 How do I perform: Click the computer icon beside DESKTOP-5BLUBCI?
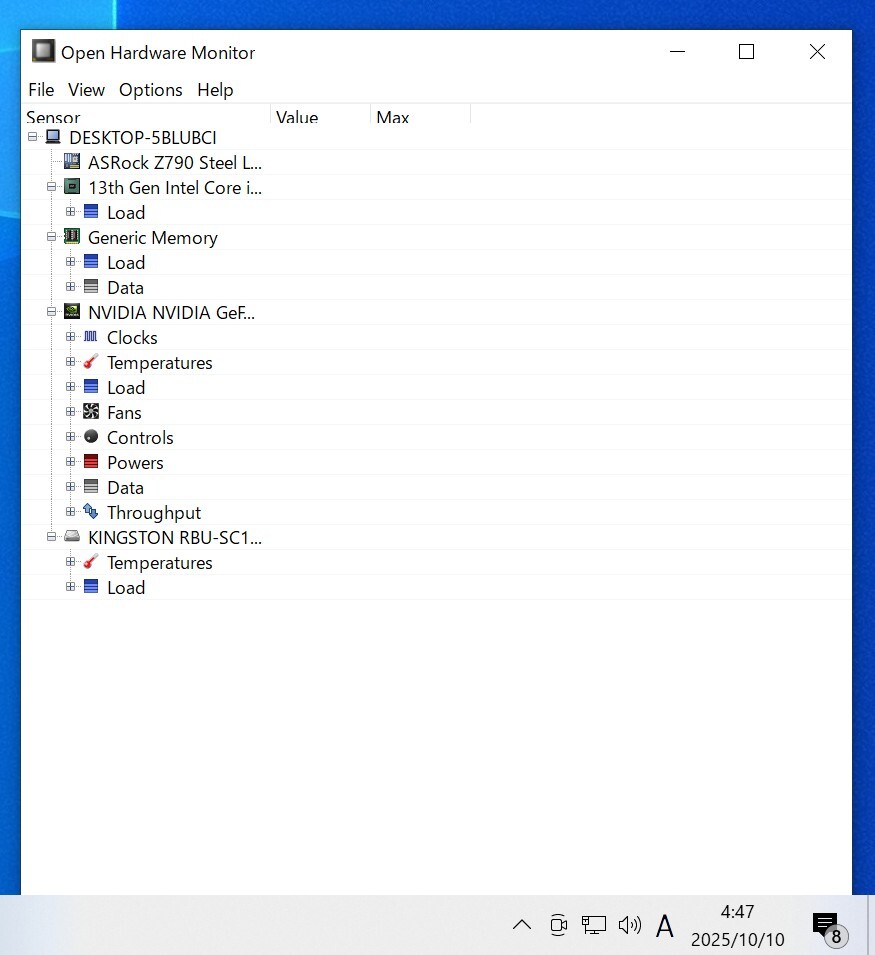point(53,136)
